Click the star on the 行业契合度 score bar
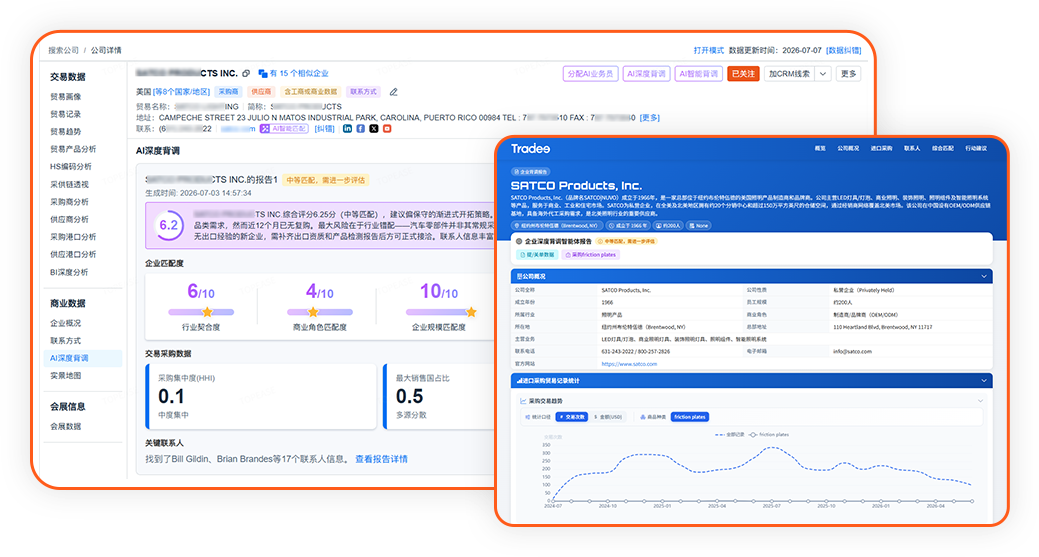 207,312
